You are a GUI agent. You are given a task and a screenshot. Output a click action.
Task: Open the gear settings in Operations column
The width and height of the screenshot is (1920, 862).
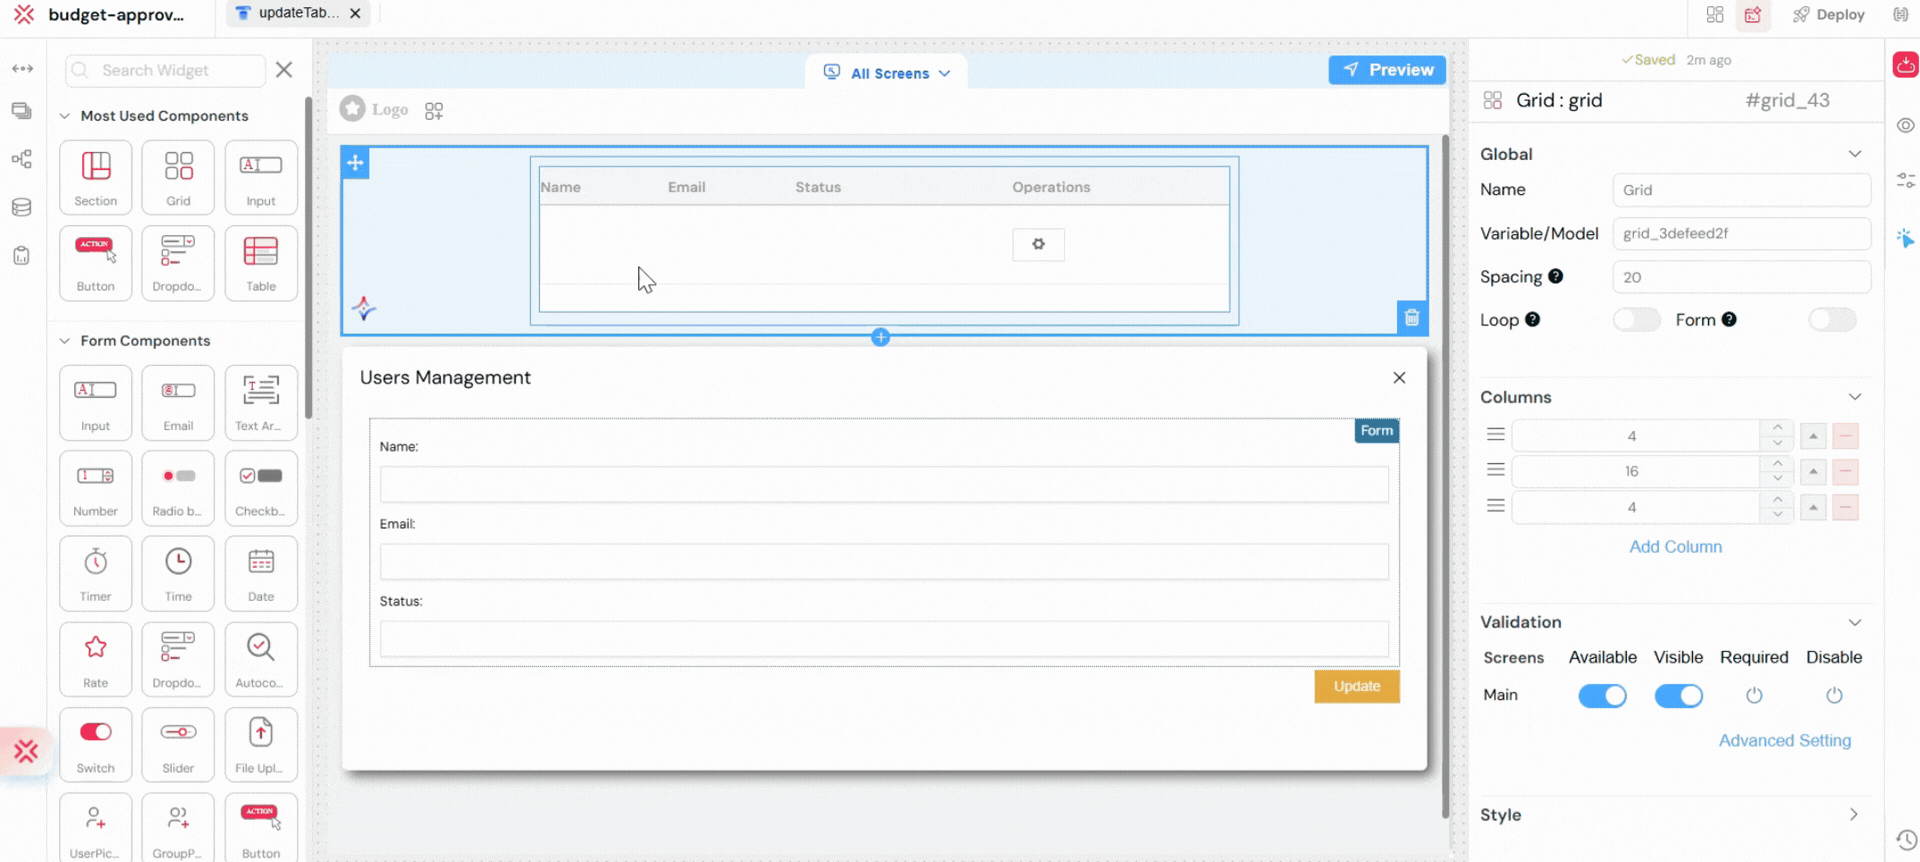[x=1038, y=244]
